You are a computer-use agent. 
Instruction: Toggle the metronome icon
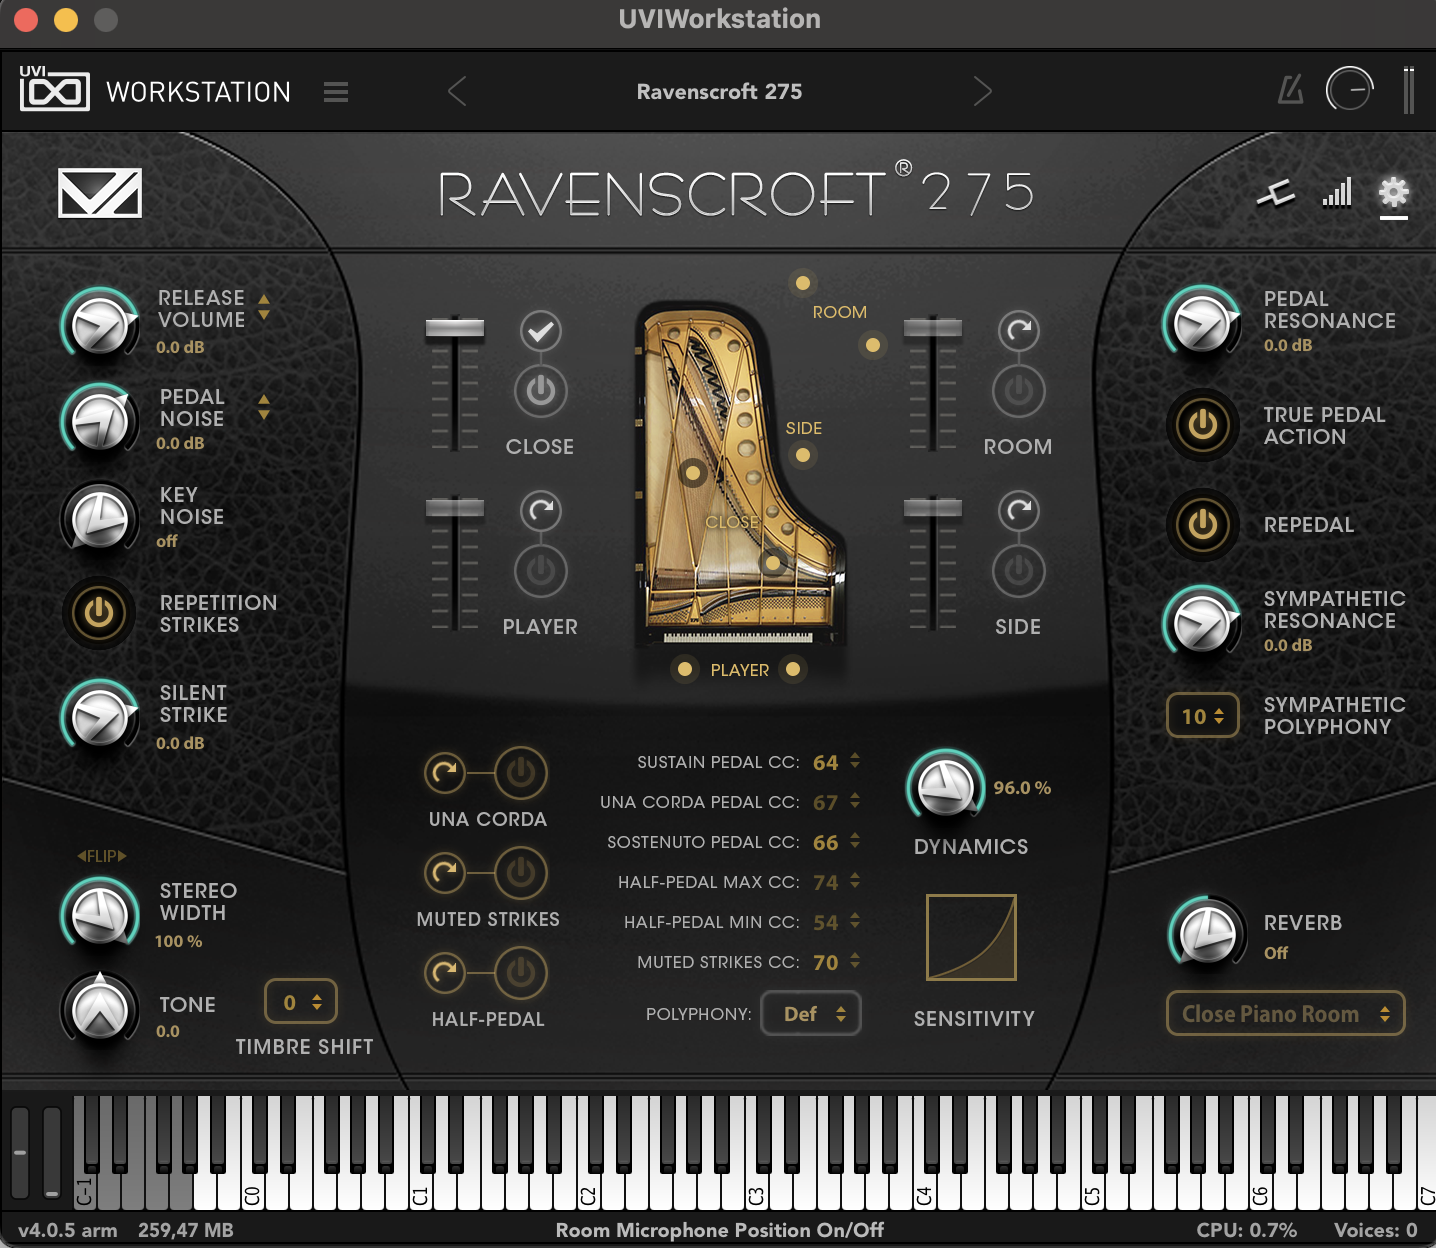[1291, 91]
